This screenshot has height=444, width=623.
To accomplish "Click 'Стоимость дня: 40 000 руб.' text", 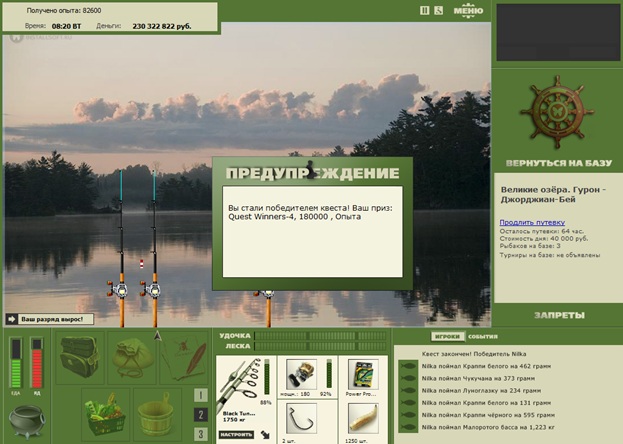I will [x=544, y=238].
